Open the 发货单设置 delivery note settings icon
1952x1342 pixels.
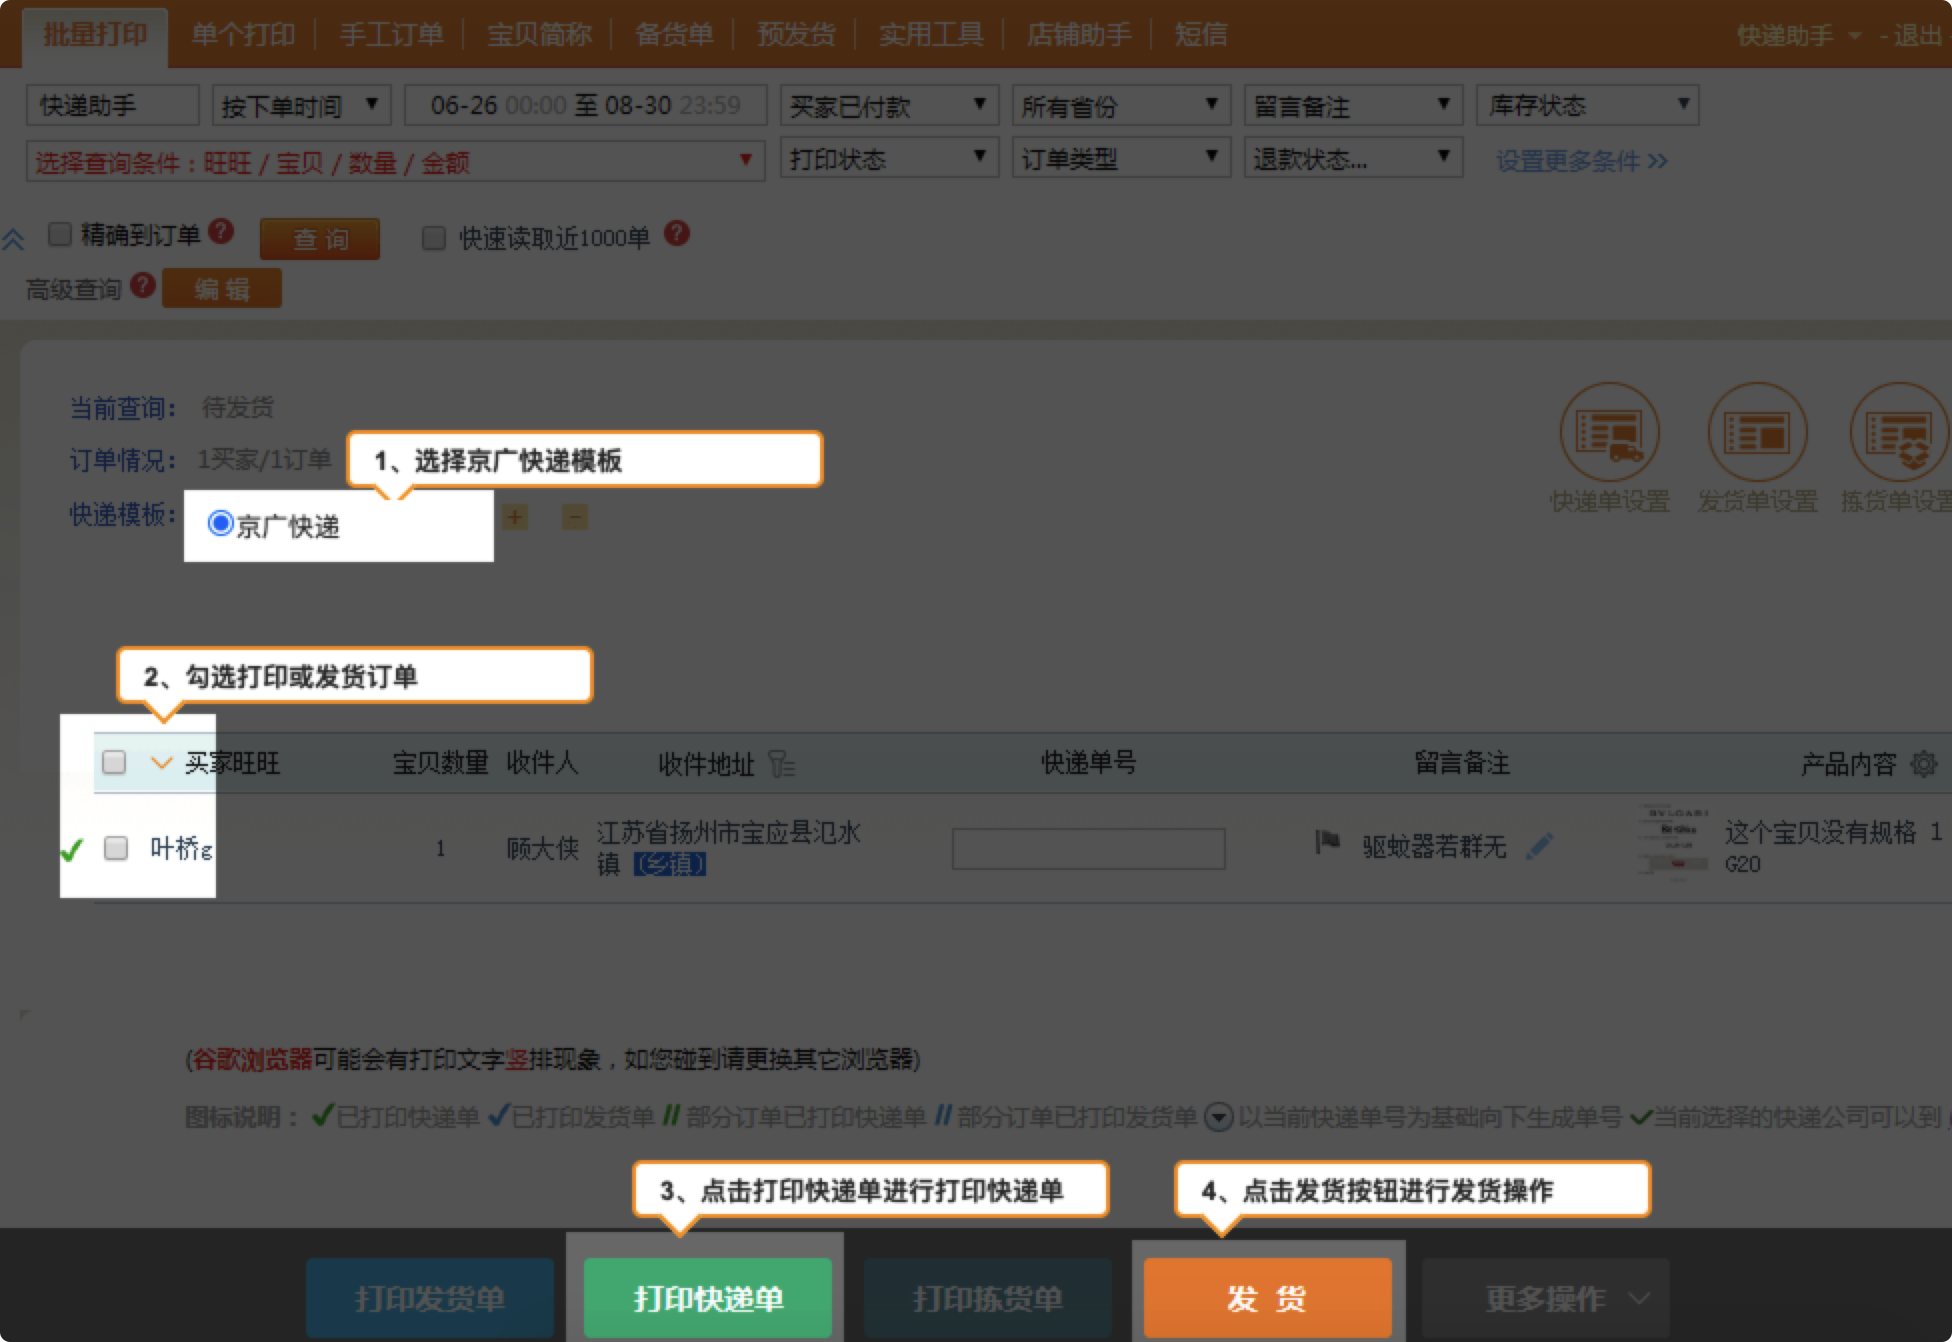pos(1757,432)
